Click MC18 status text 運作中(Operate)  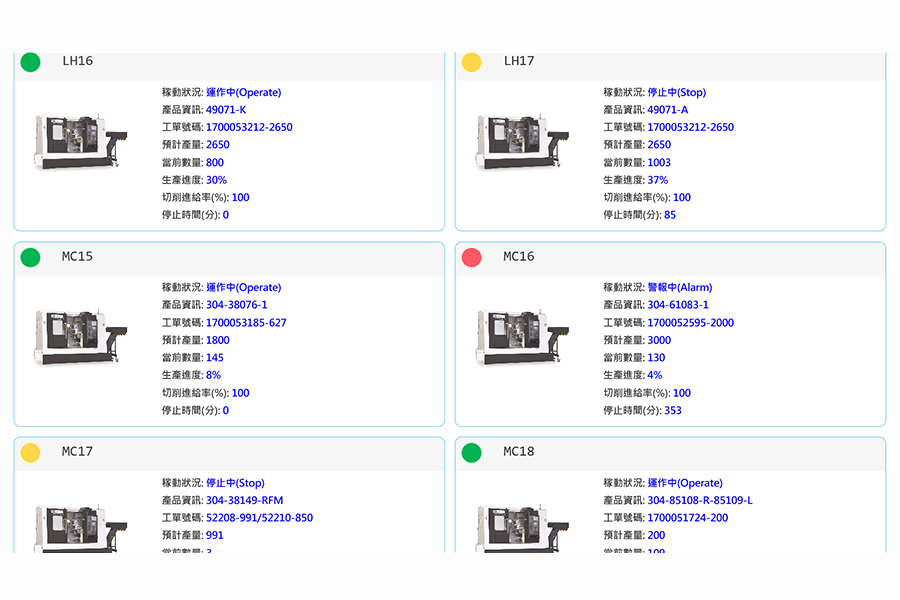tap(685, 483)
